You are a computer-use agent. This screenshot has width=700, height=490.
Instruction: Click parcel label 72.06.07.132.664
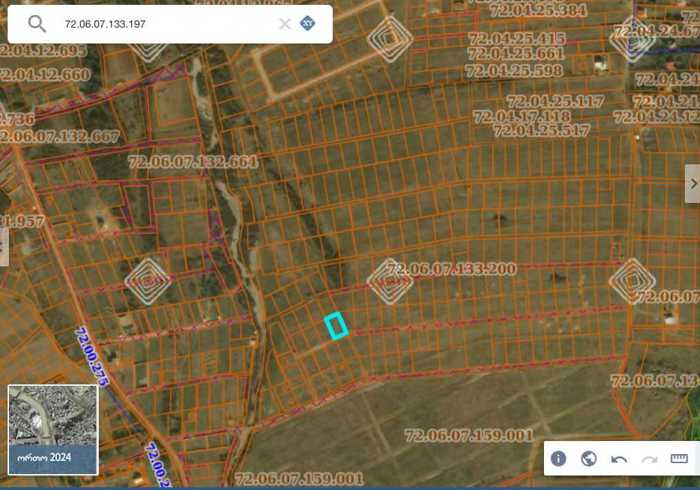click(x=193, y=162)
